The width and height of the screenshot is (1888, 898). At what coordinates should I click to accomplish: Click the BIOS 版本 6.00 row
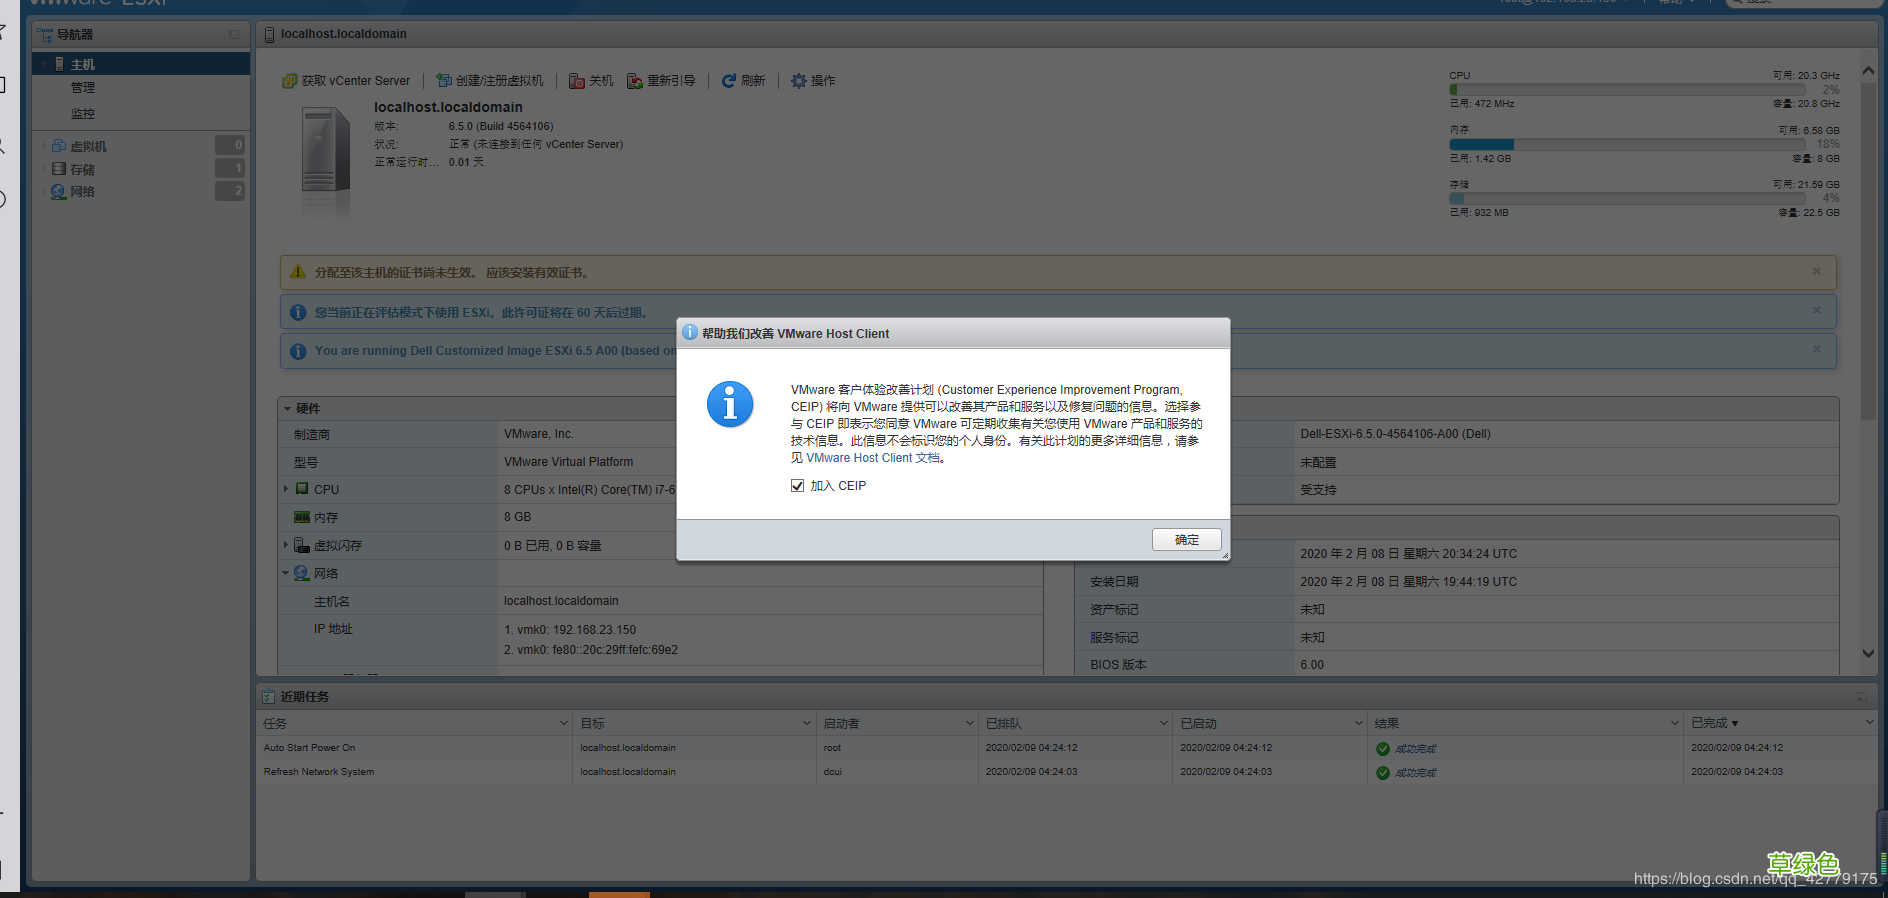coord(1457,665)
